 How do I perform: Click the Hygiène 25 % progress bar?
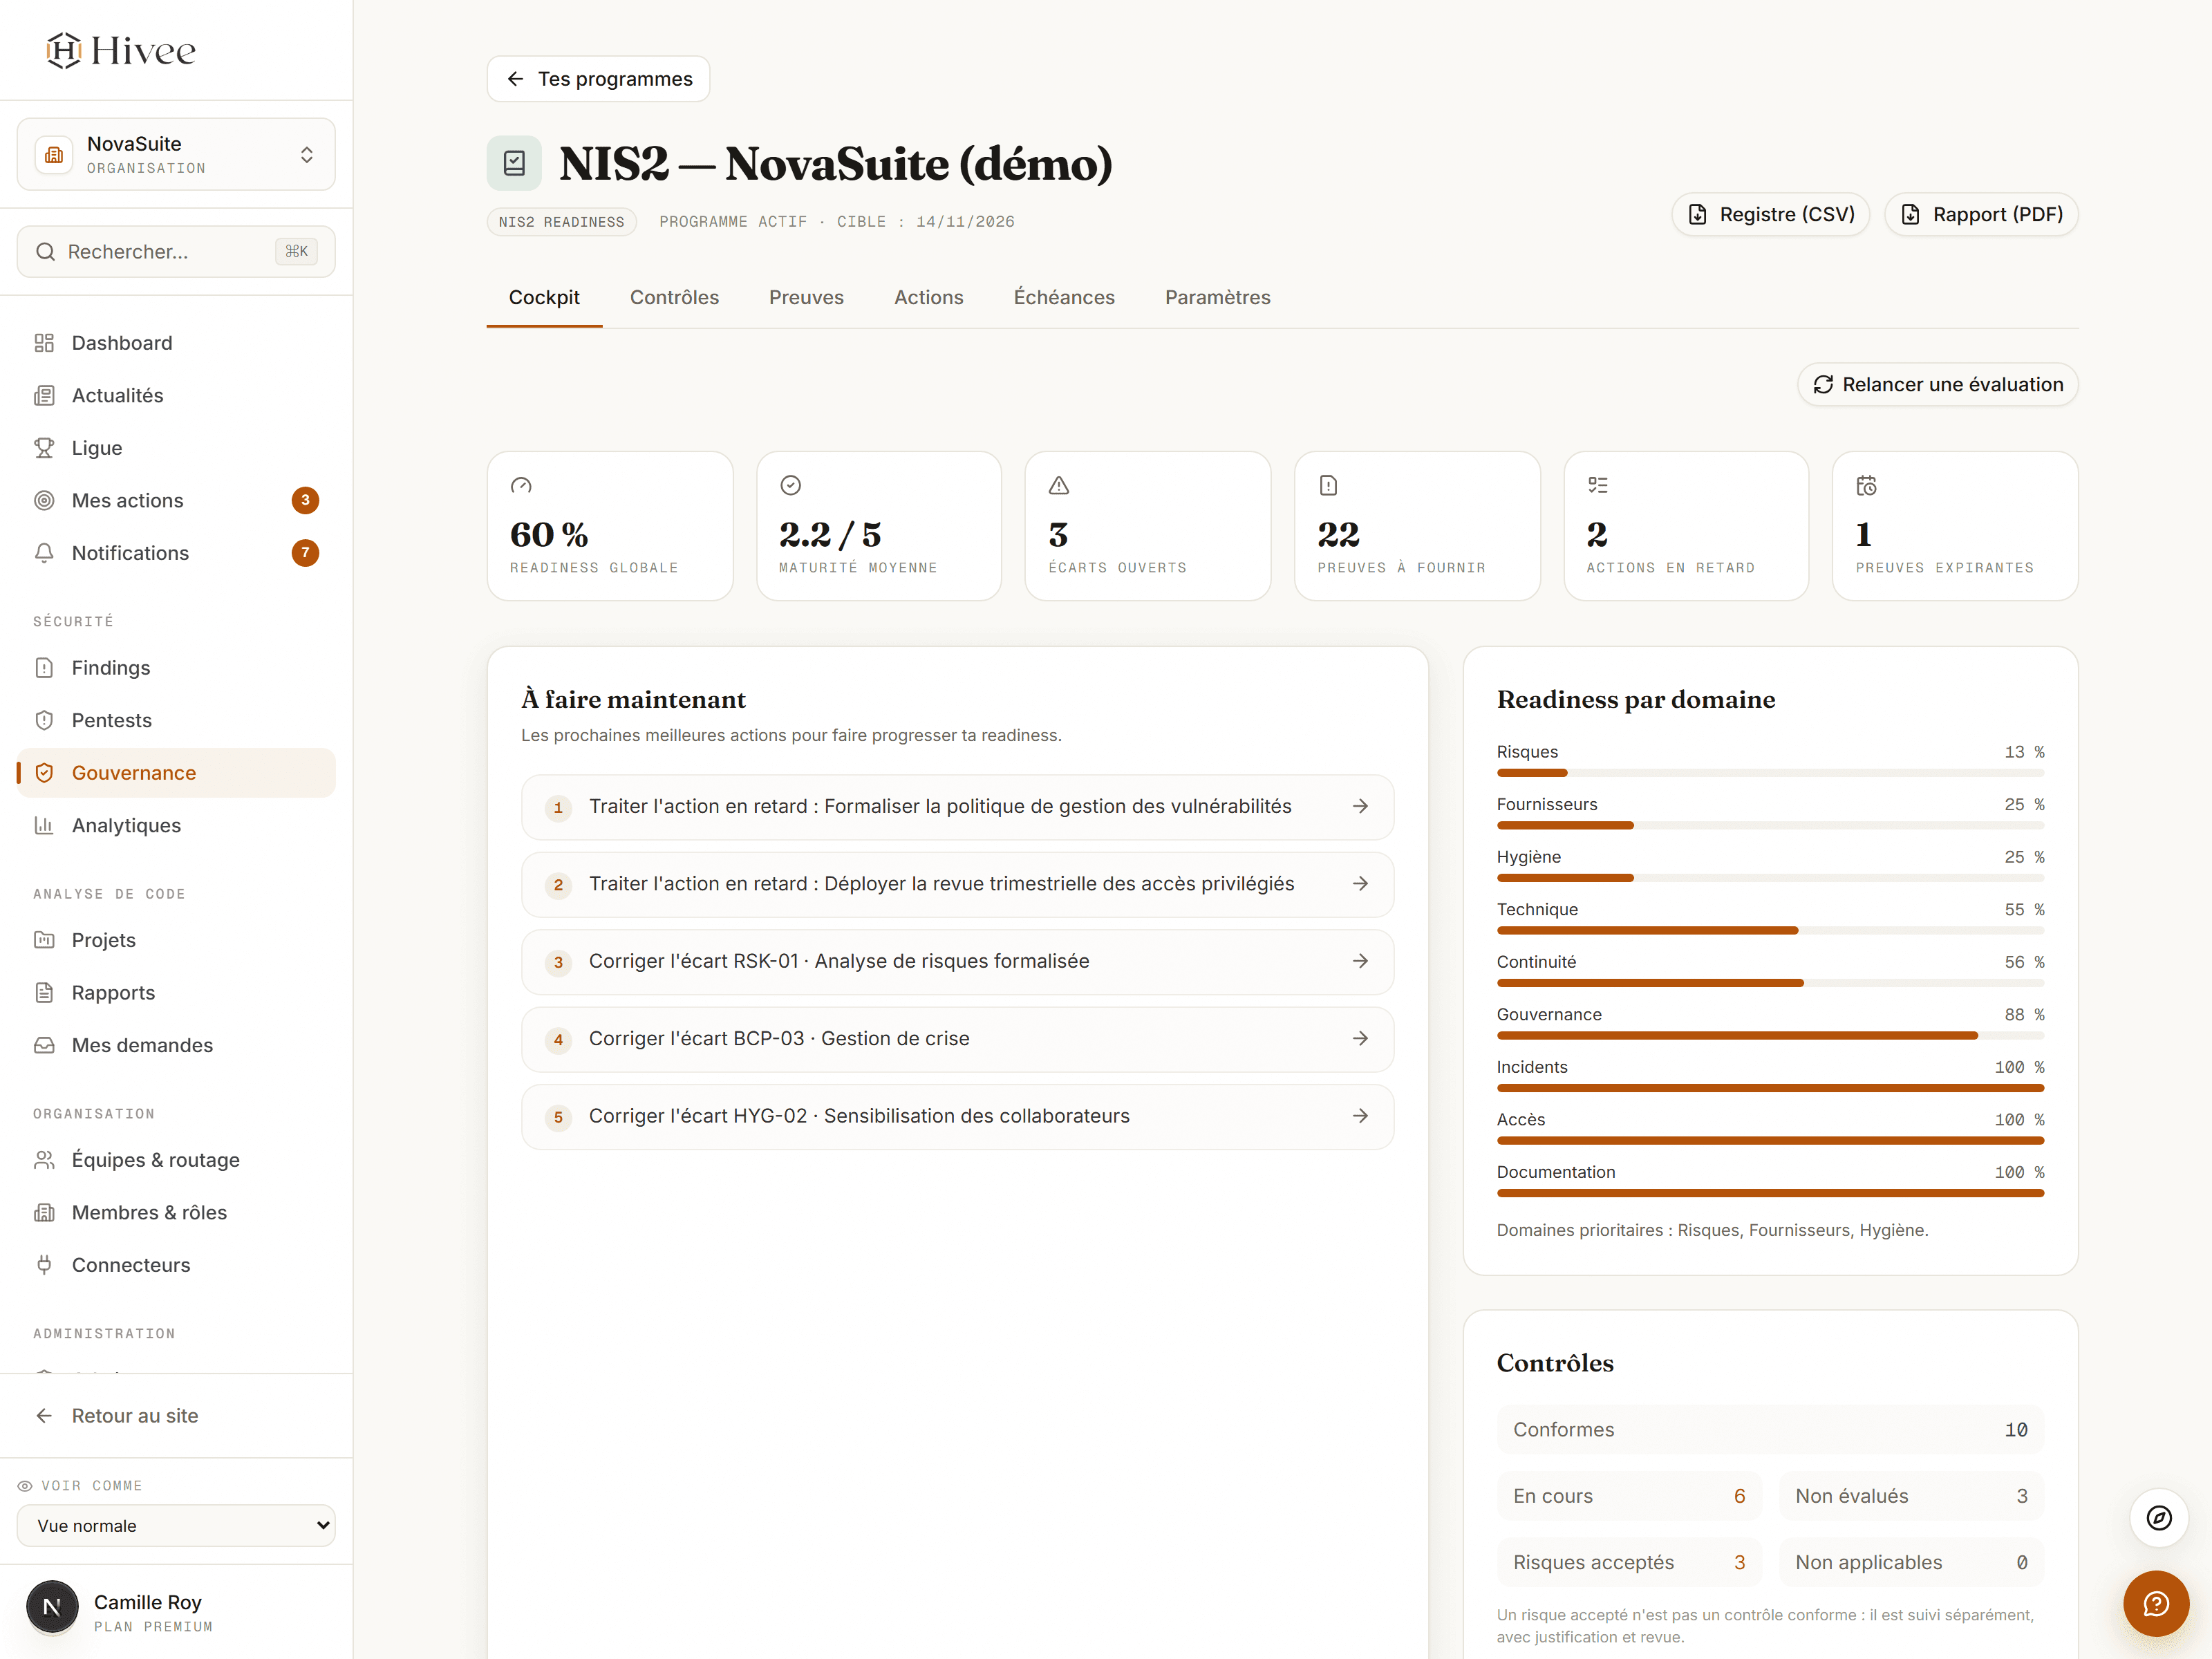1770,878
